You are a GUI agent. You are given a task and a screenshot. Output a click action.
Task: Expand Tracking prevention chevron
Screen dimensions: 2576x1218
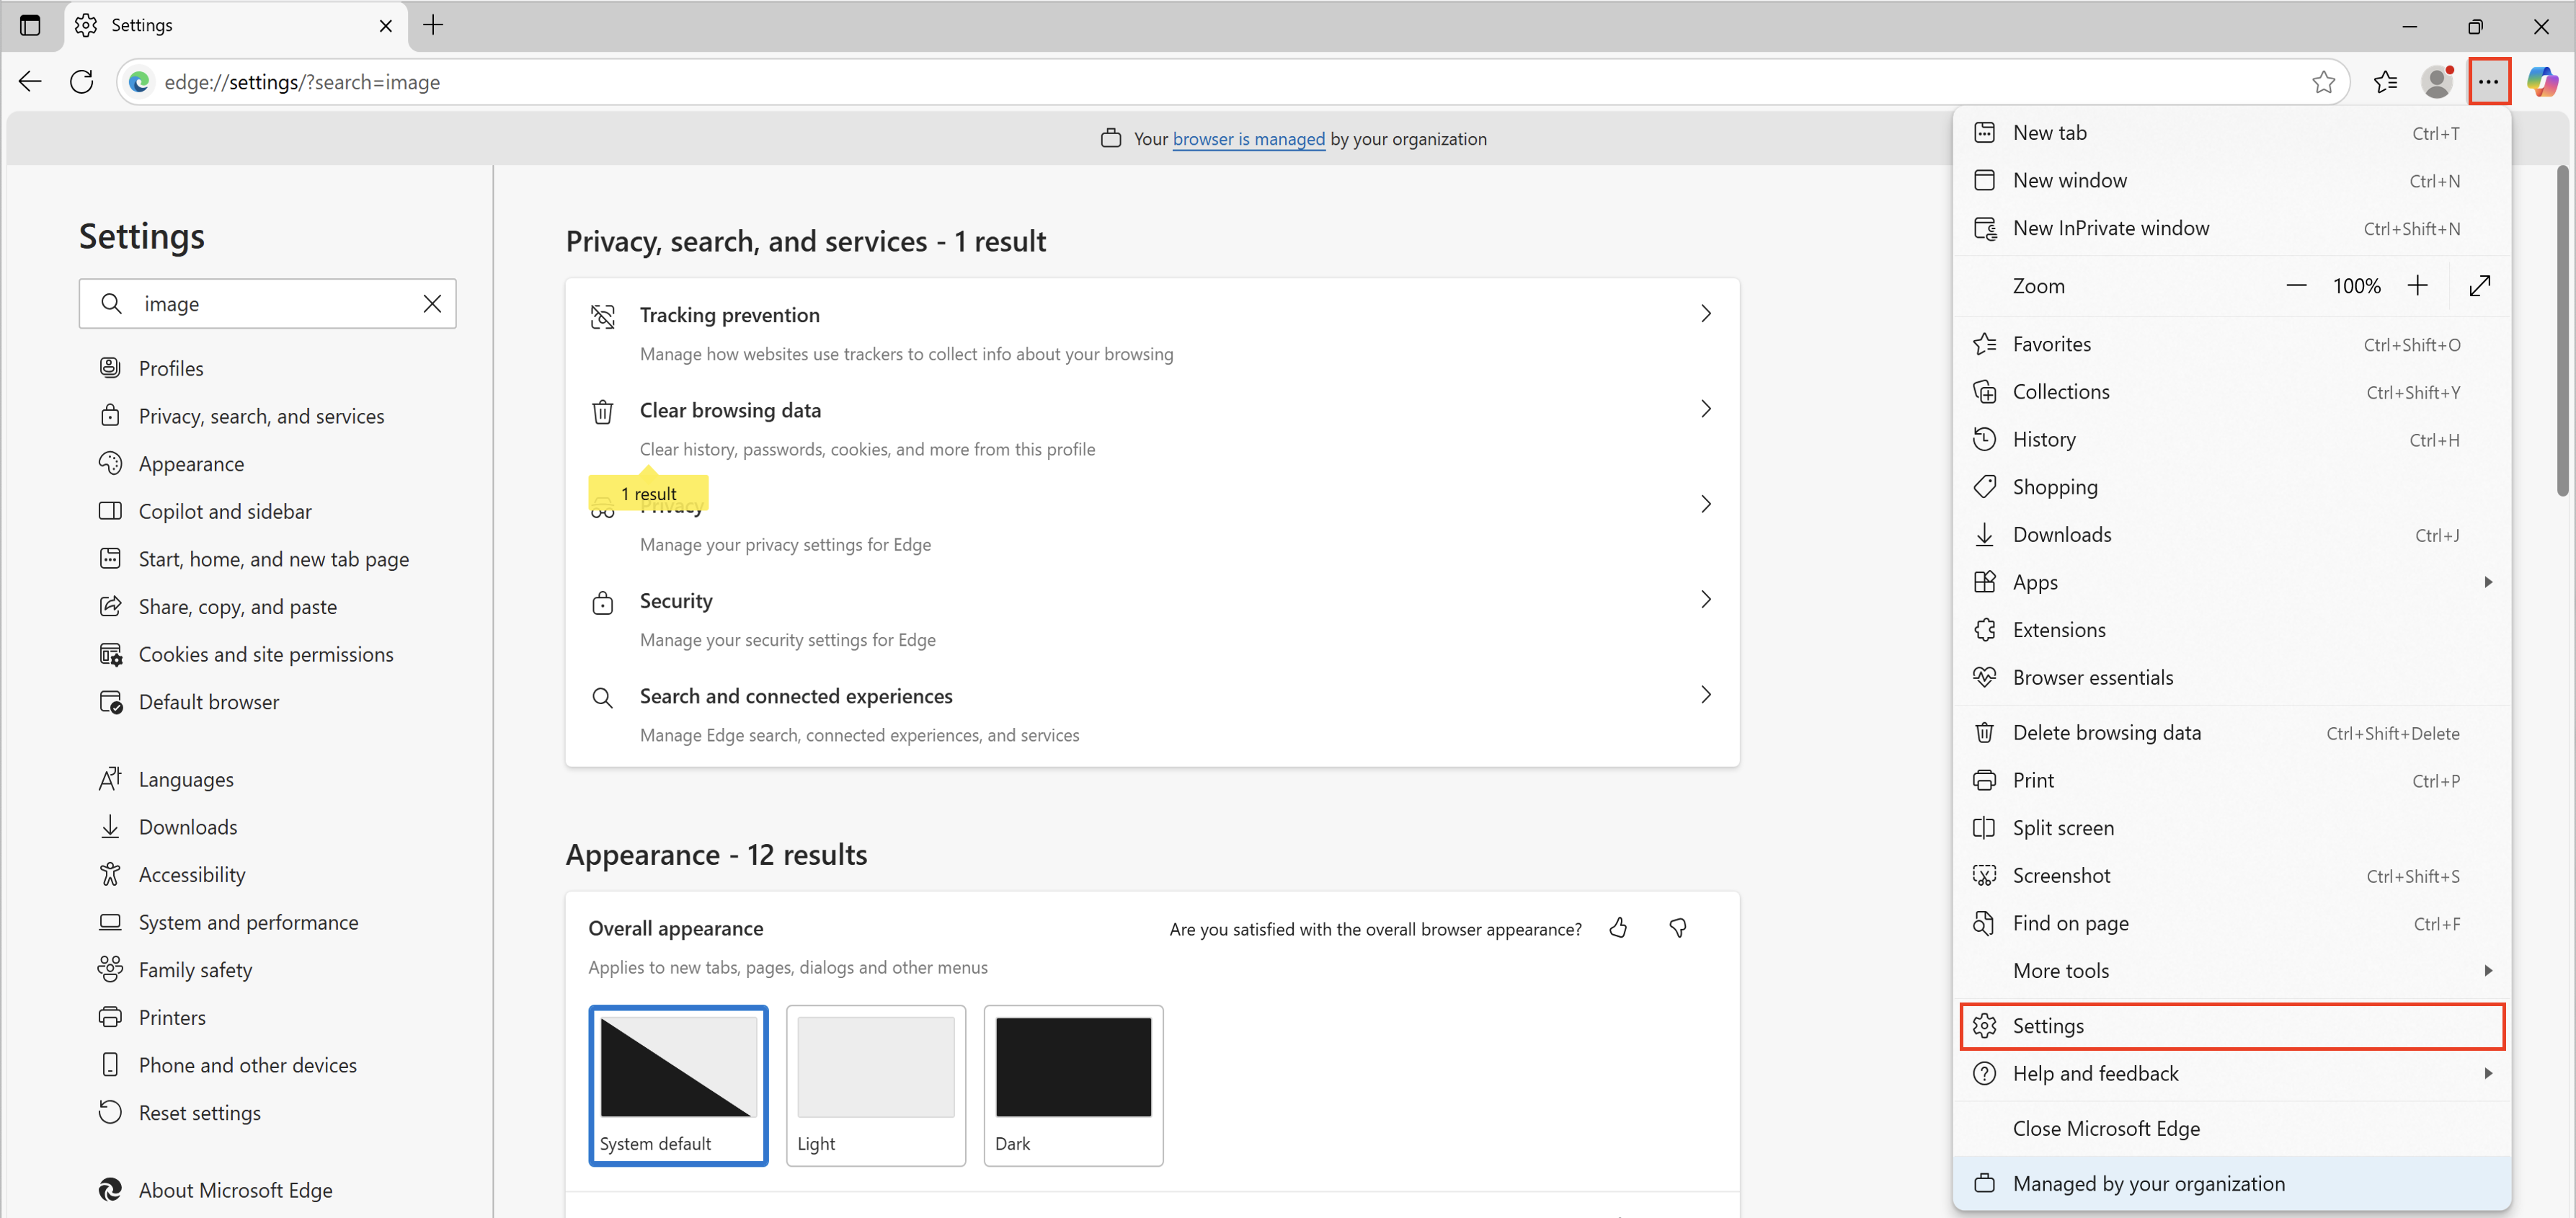1706,314
